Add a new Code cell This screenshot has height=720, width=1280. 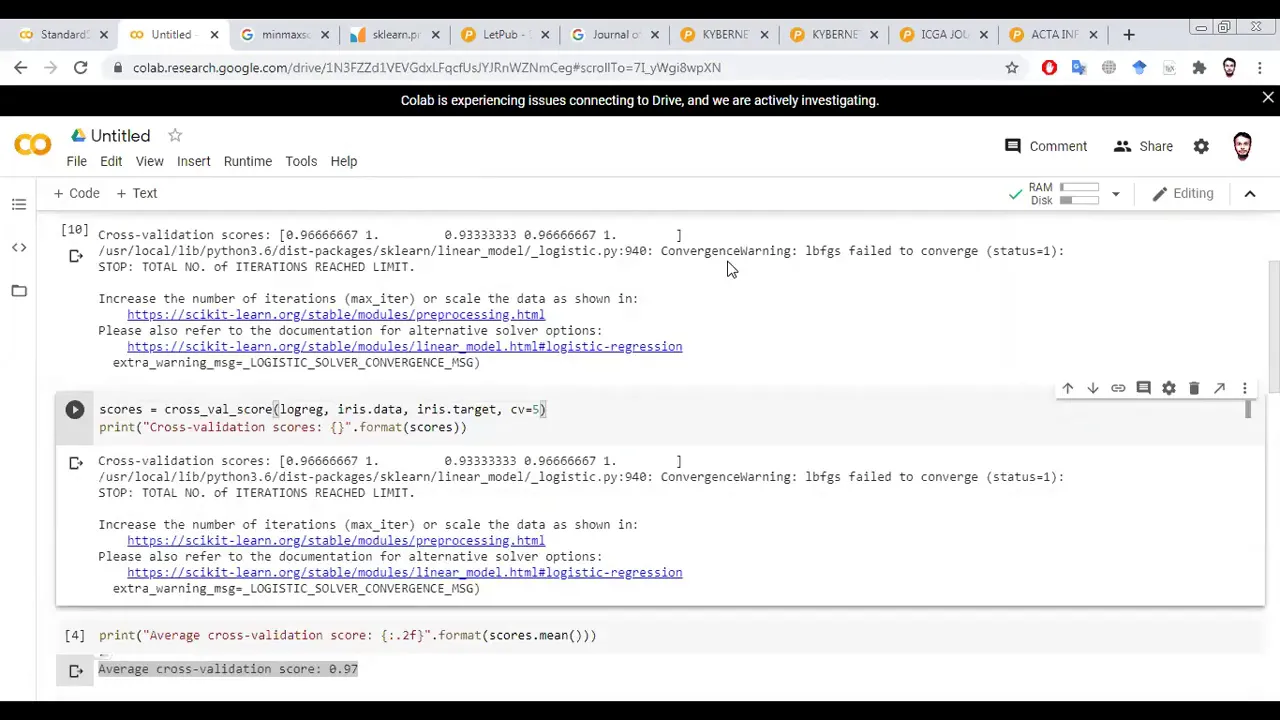(77, 193)
